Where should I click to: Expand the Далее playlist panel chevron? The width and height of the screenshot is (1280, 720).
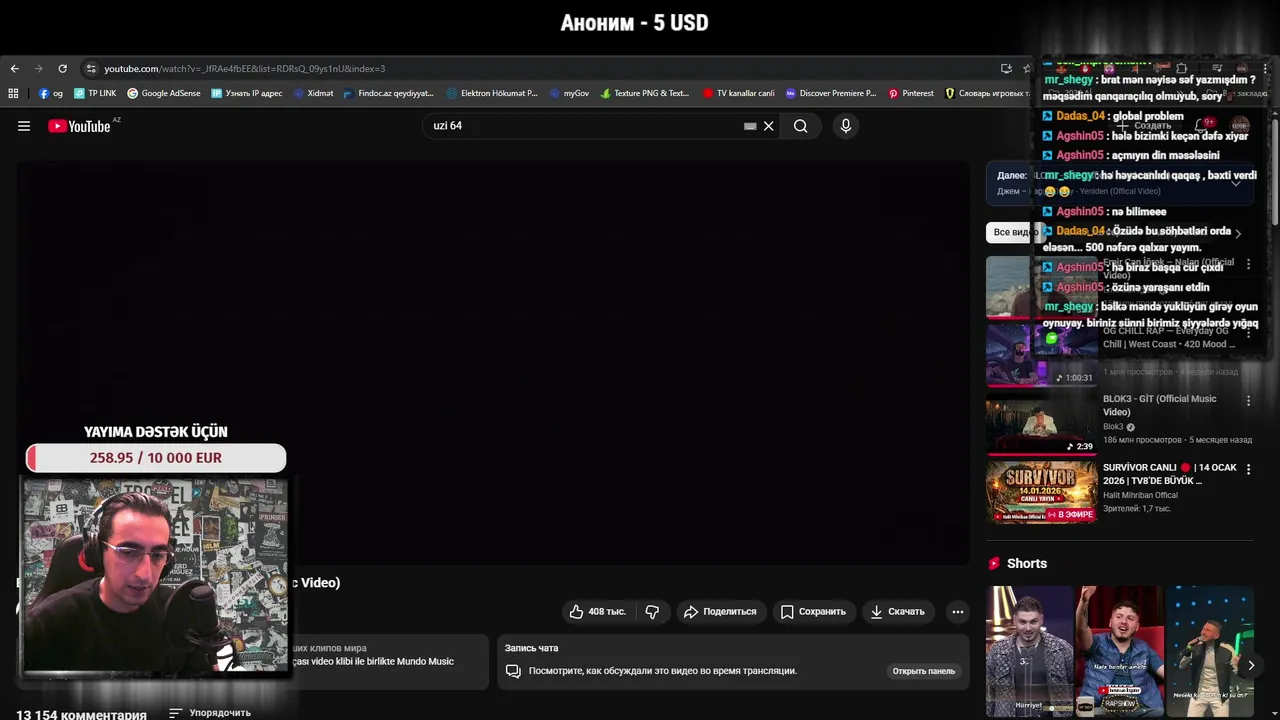1236,183
